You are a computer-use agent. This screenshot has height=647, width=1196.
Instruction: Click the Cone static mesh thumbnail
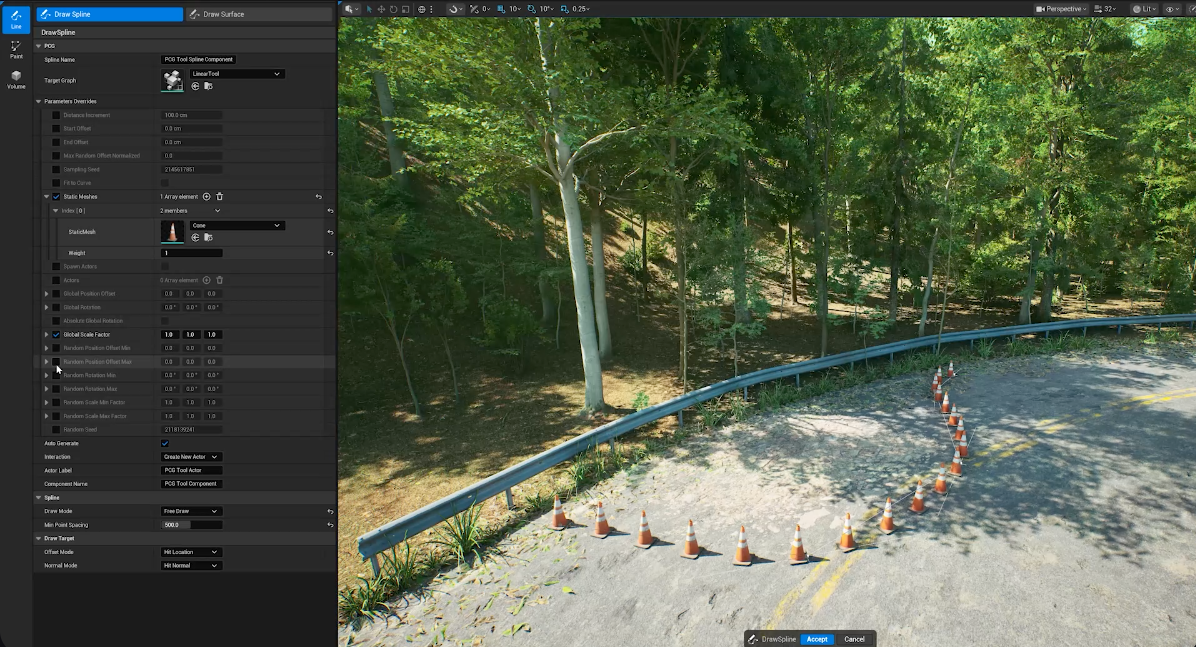(x=172, y=232)
